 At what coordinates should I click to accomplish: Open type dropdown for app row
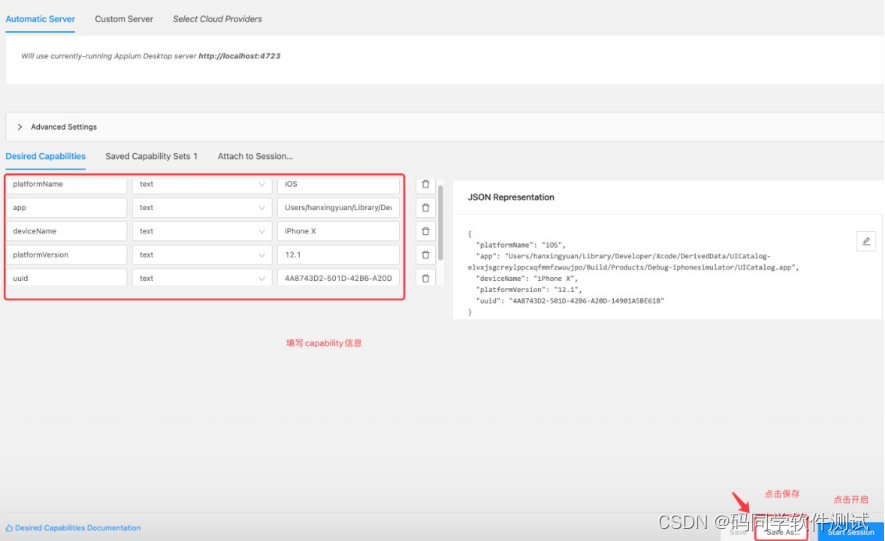click(202, 208)
